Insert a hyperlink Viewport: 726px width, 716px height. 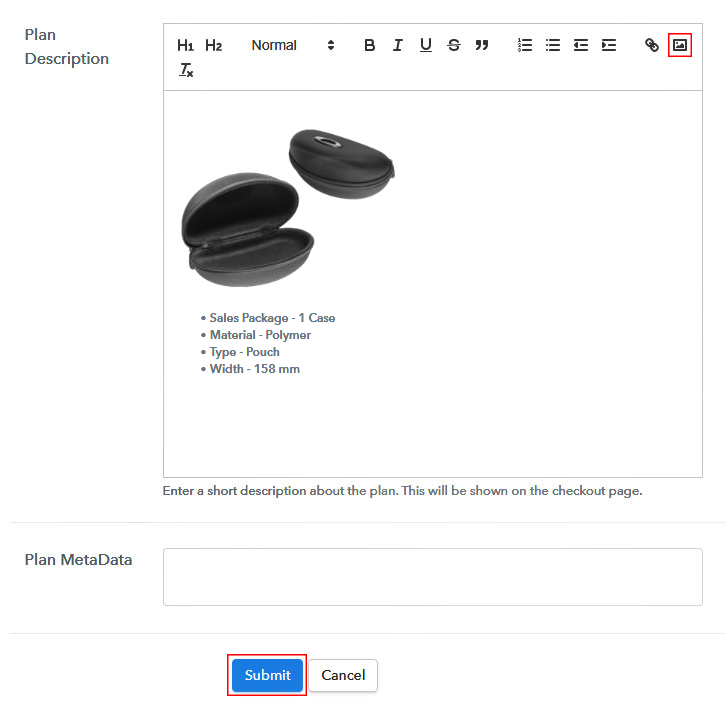651,45
